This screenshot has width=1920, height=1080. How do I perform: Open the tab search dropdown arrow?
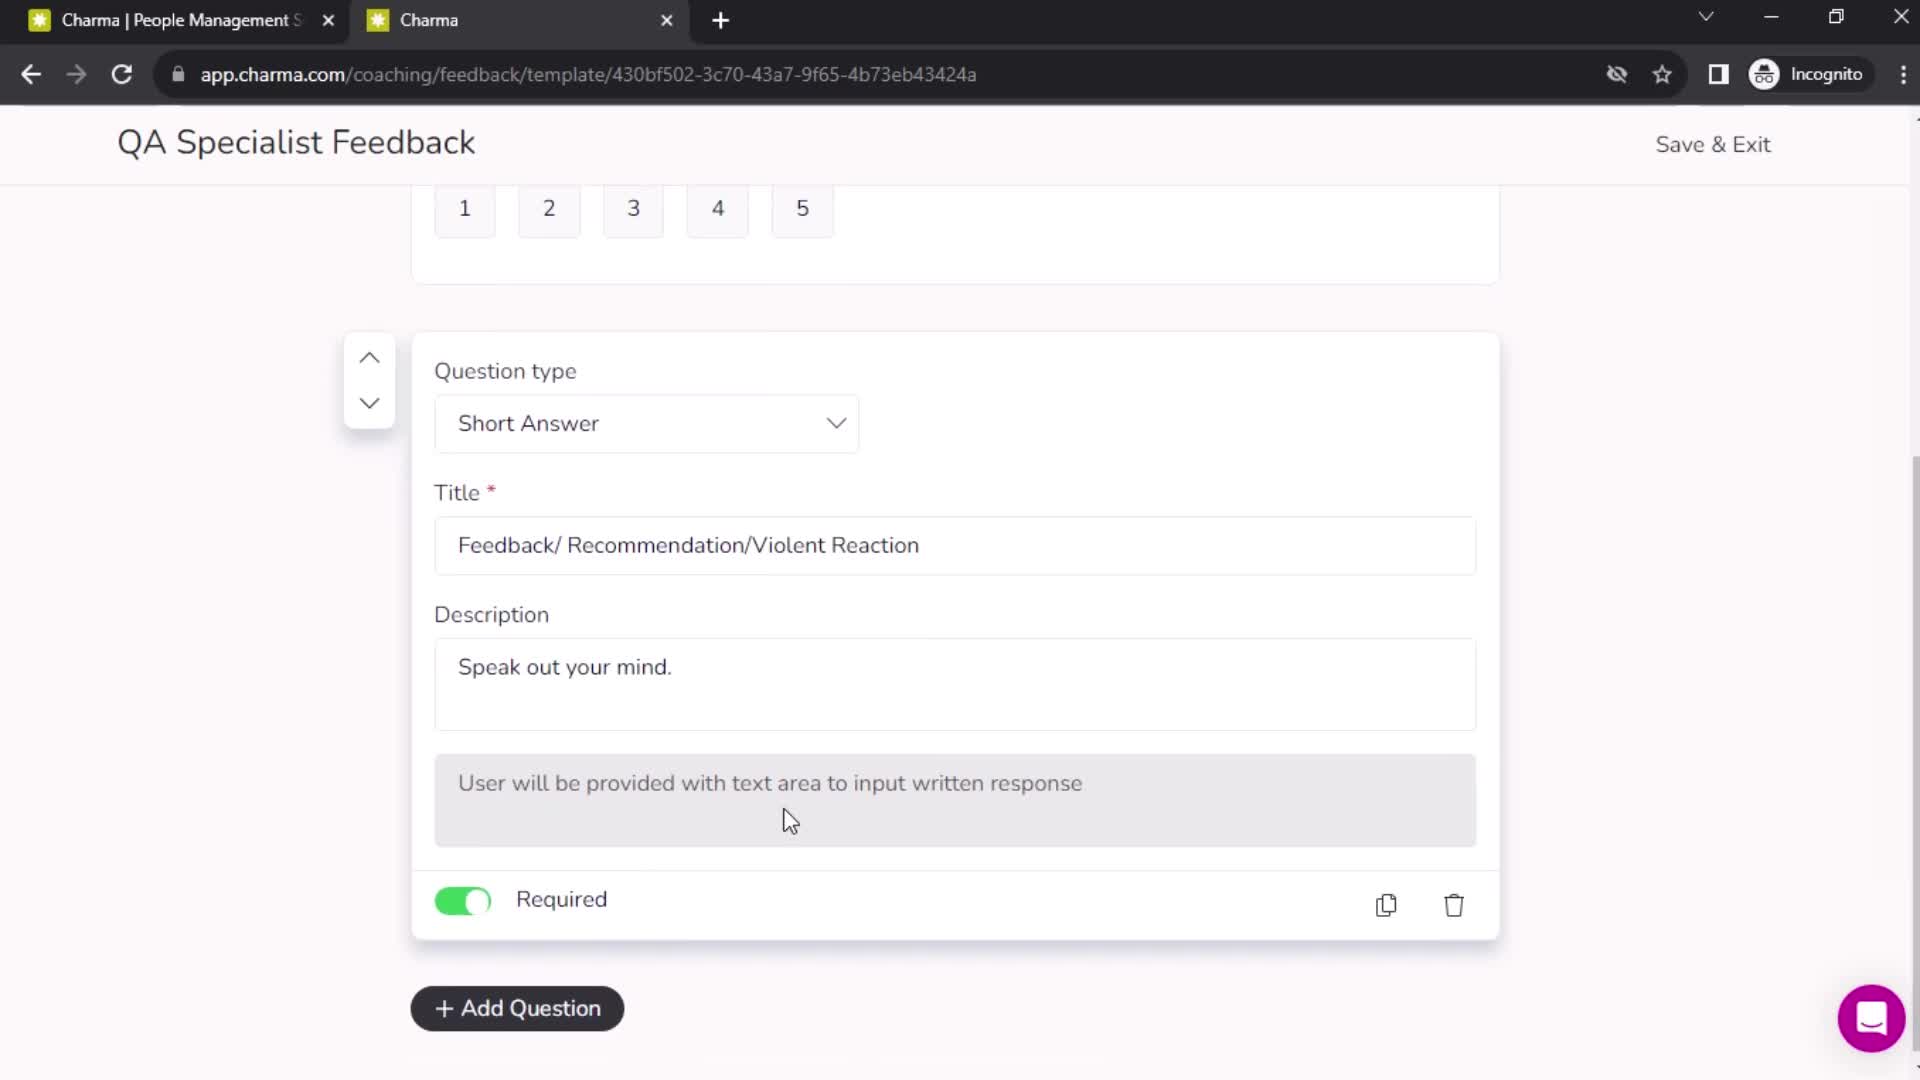click(1706, 17)
